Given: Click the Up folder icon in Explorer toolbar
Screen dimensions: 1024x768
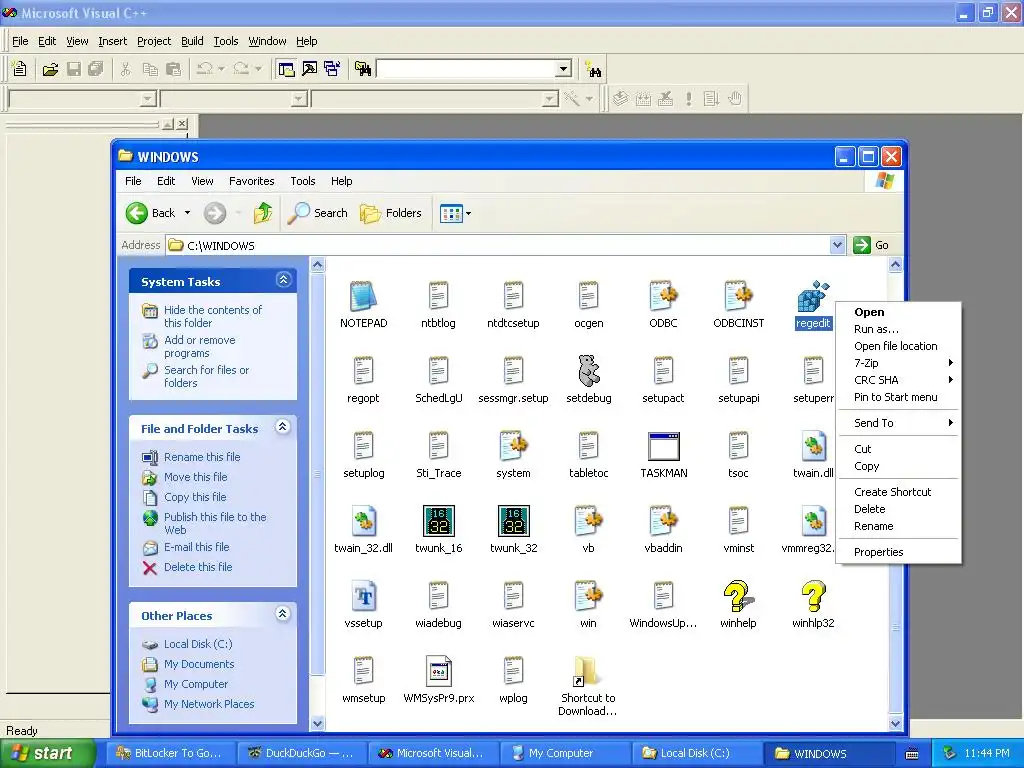Looking at the screenshot, I should [263, 213].
